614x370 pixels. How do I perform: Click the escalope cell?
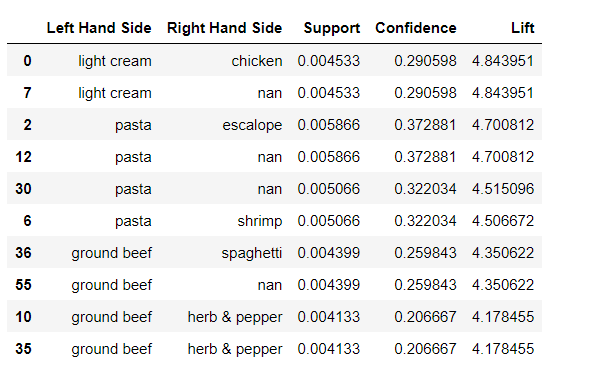pos(252,125)
